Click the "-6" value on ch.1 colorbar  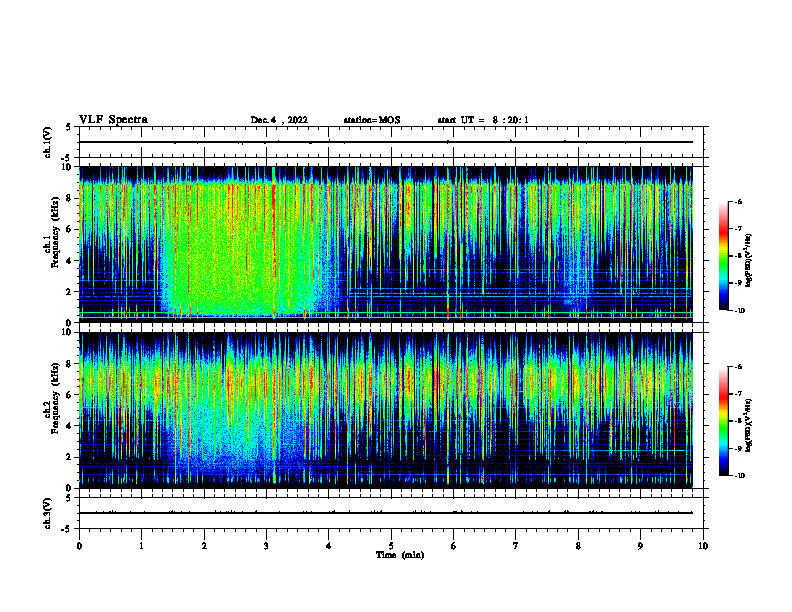click(x=738, y=201)
